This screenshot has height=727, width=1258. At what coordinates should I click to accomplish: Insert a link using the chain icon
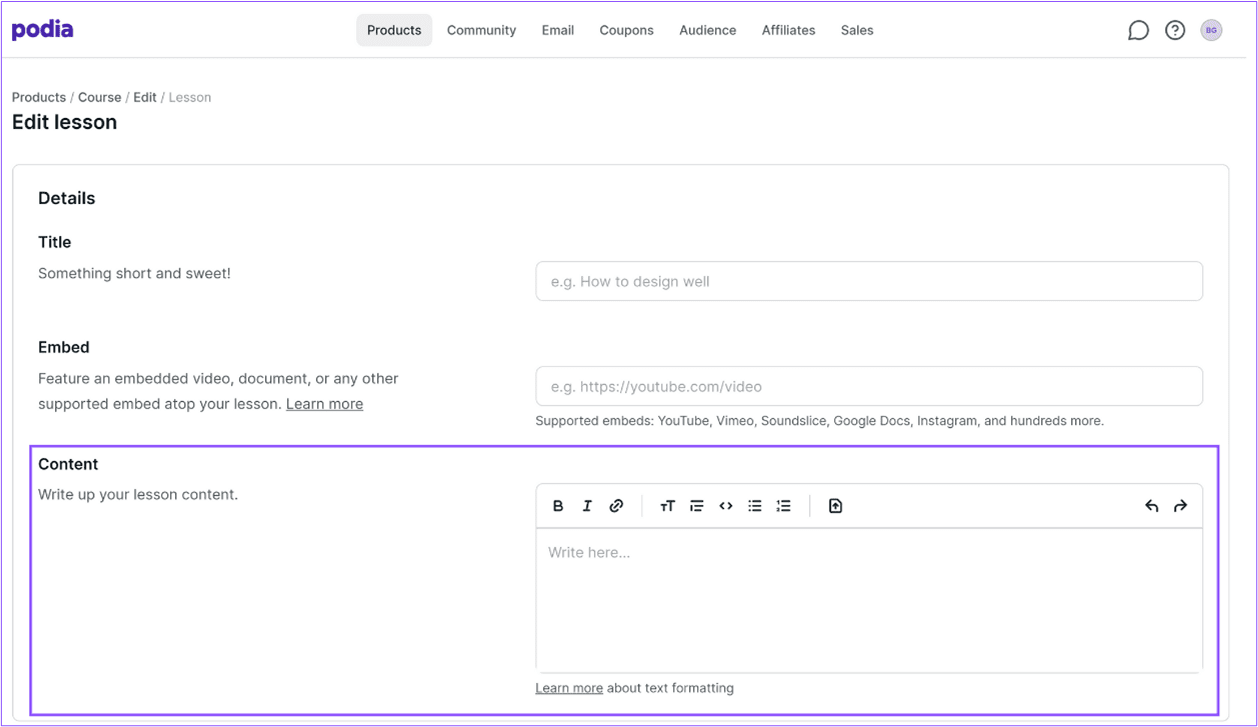pos(616,506)
